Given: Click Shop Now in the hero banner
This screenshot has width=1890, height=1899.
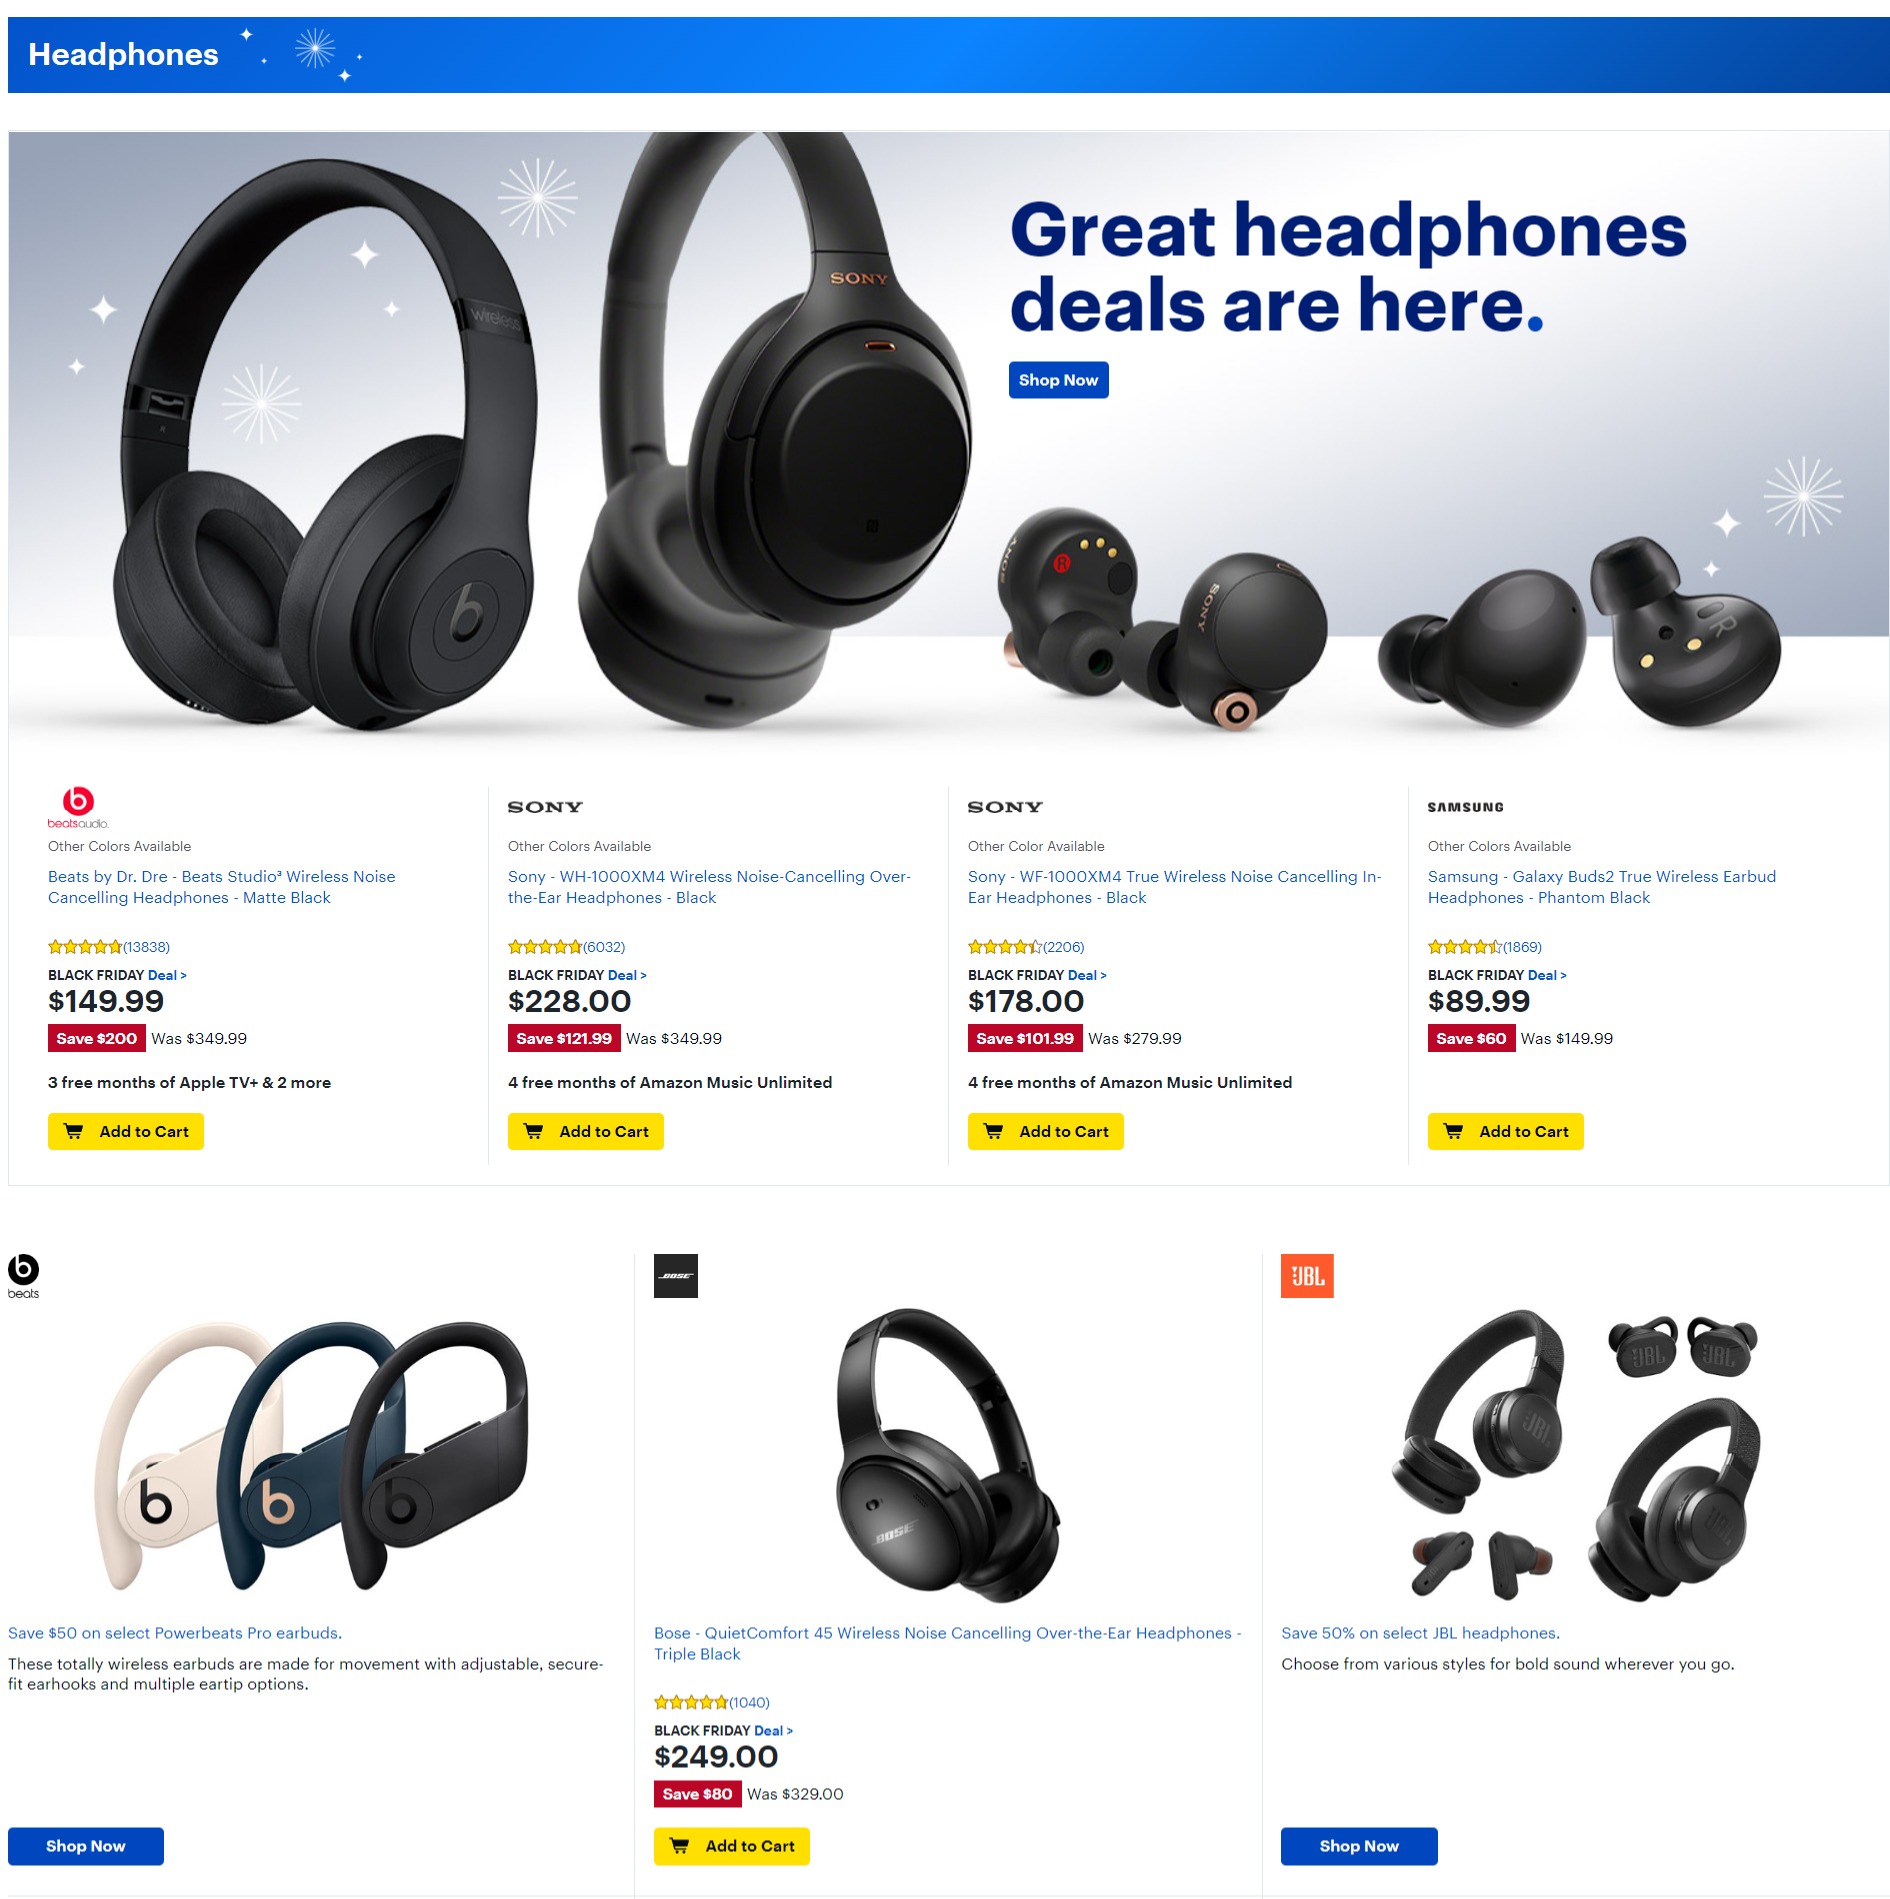Looking at the screenshot, I should pyautogui.click(x=1058, y=380).
